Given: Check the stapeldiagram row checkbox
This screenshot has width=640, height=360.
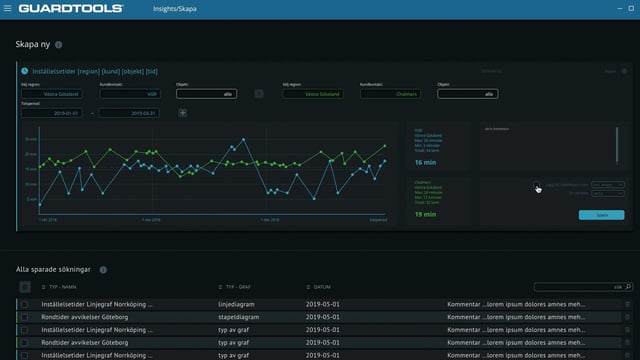Looking at the screenshot, I should coord(25,317).
